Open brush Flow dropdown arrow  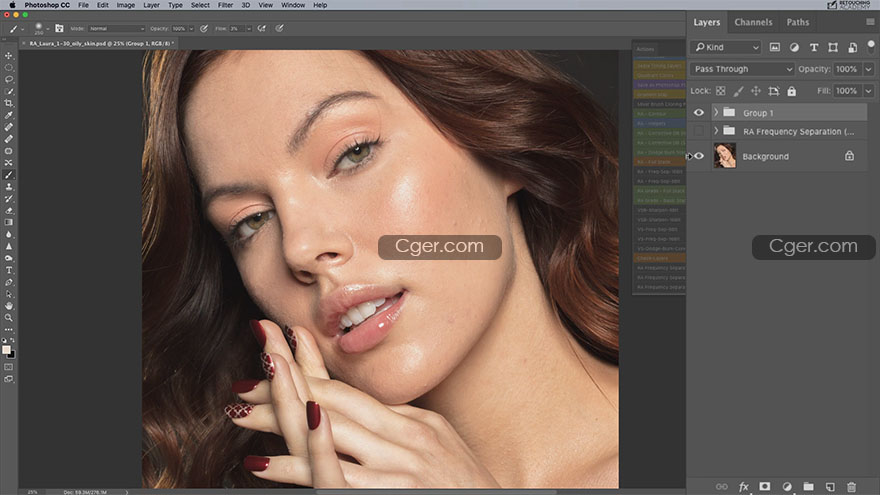pos(249,28)
